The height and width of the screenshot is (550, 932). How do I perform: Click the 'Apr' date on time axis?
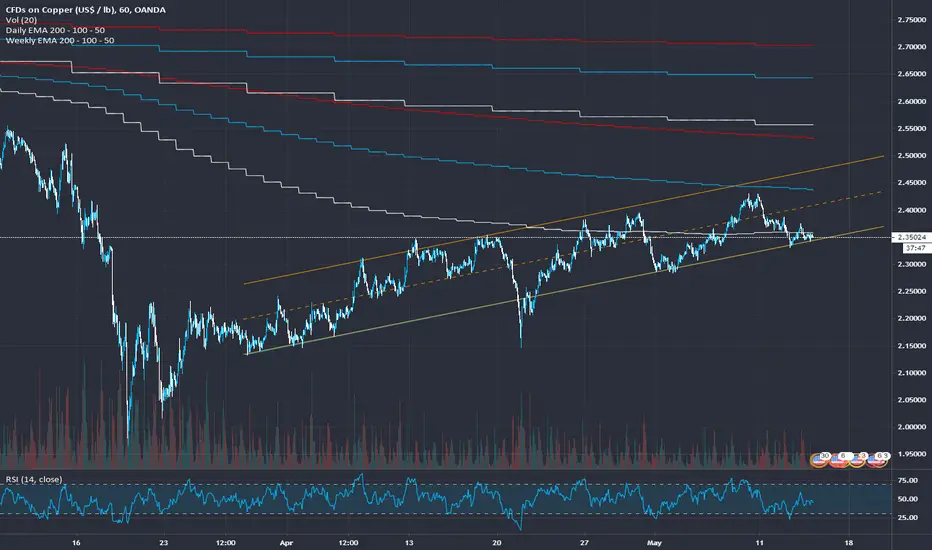pos(286,543)
